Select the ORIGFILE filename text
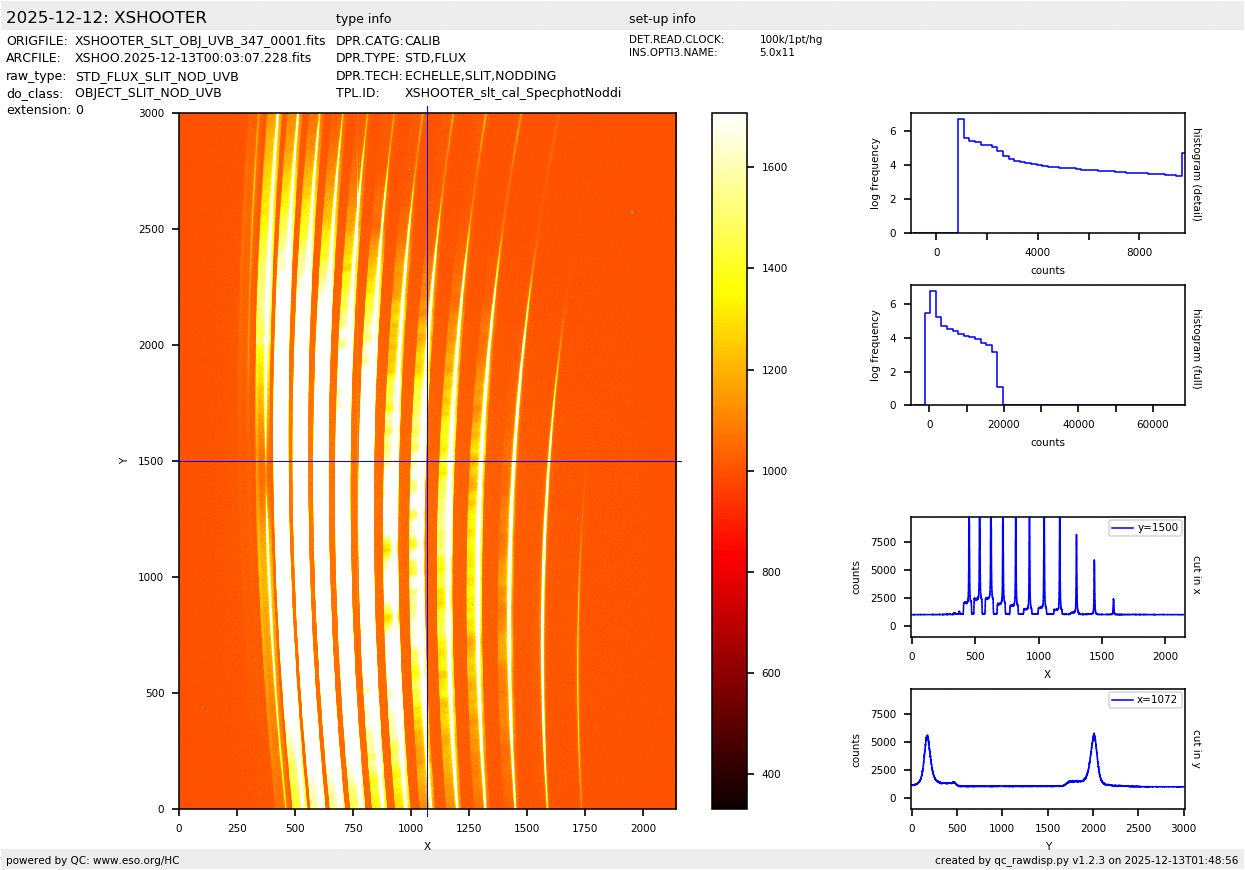Viewport: 1245px width, 870px height. click(x=200, y=41)
